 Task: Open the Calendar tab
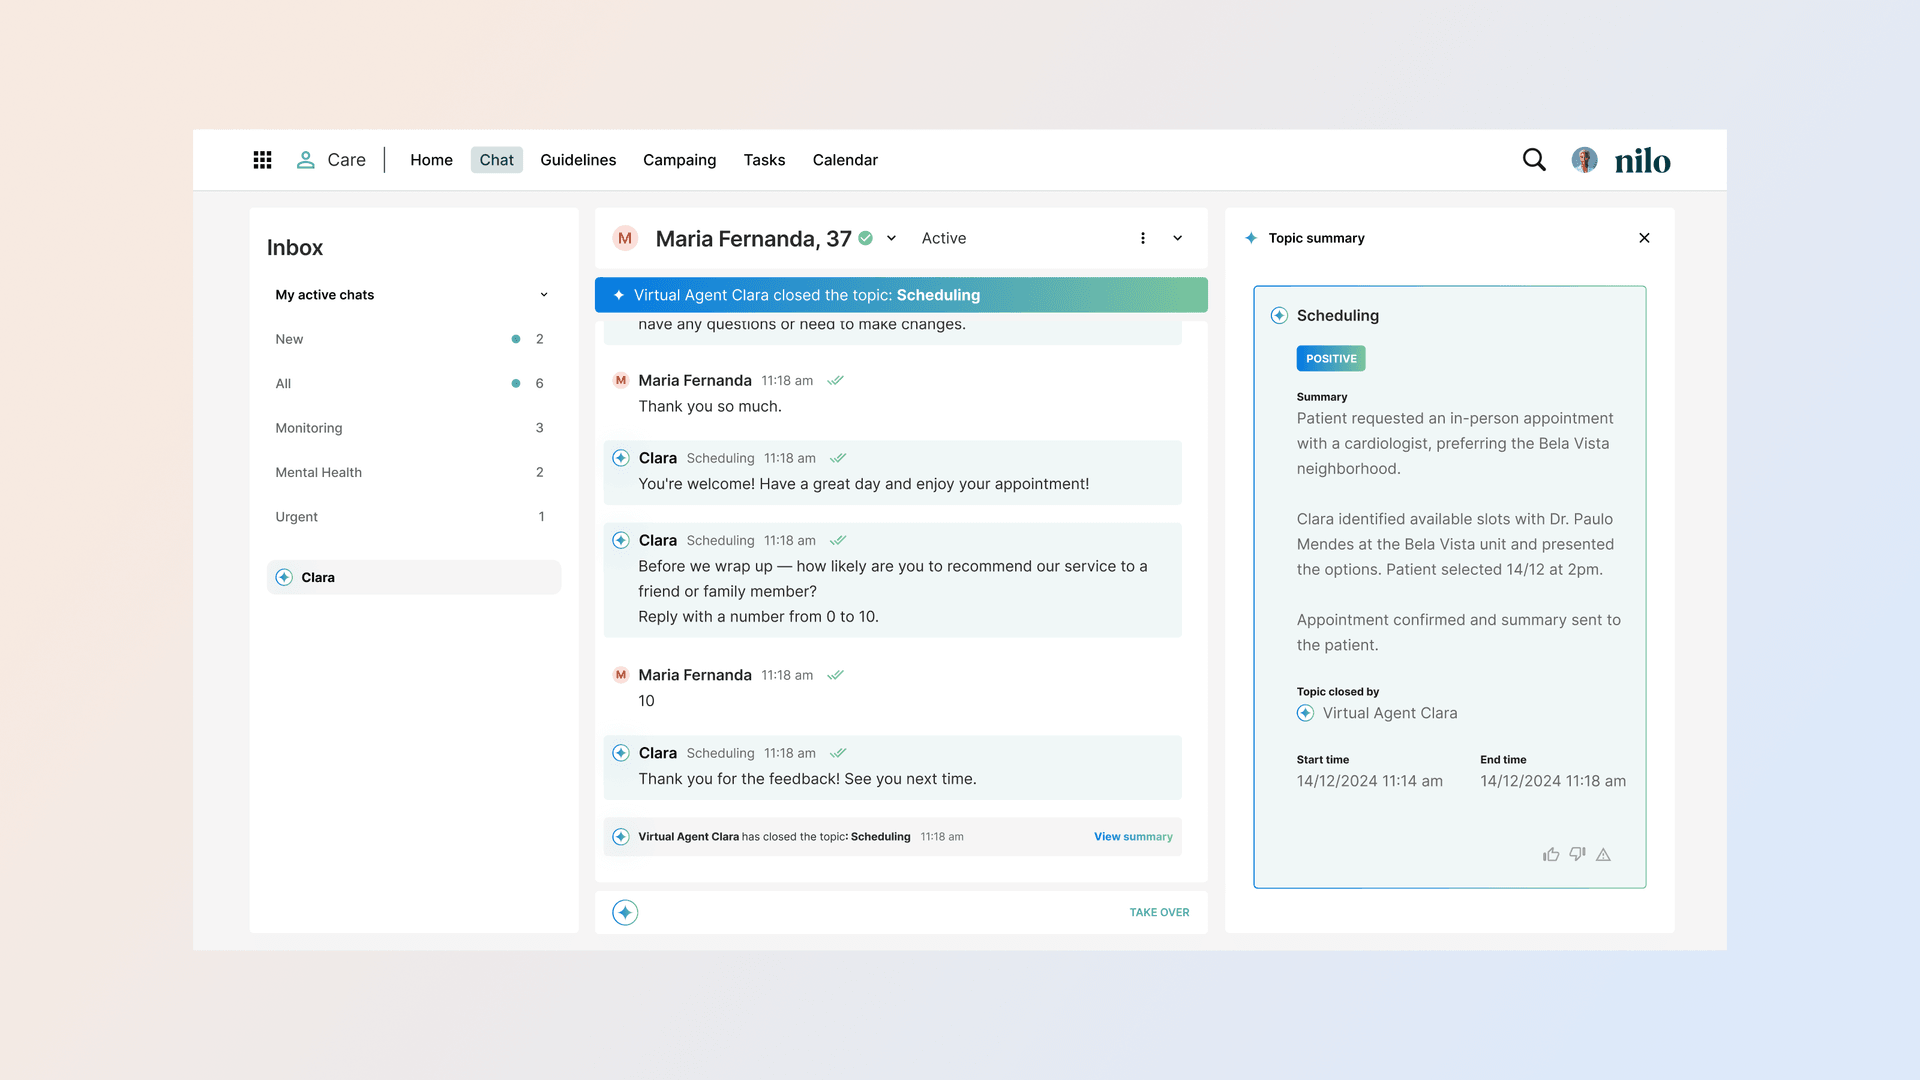click(x=845, y=160)
